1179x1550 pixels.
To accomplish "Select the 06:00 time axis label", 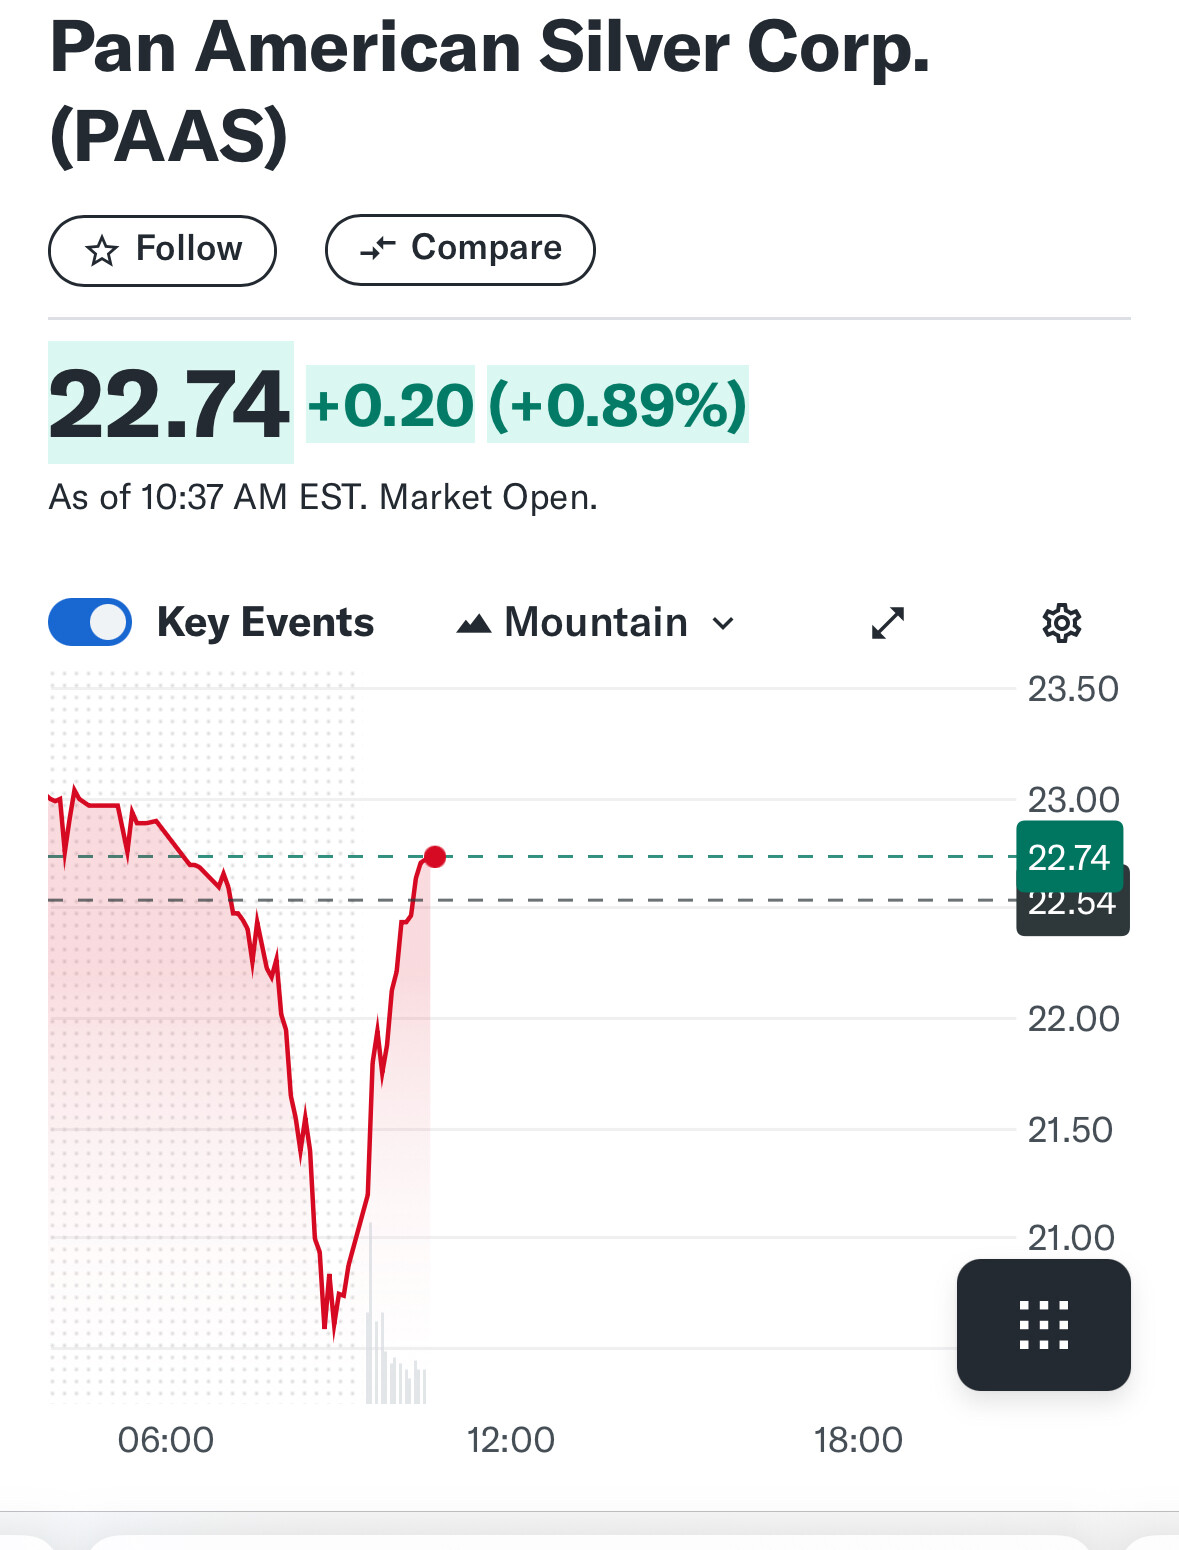I will pos(166,1440).
